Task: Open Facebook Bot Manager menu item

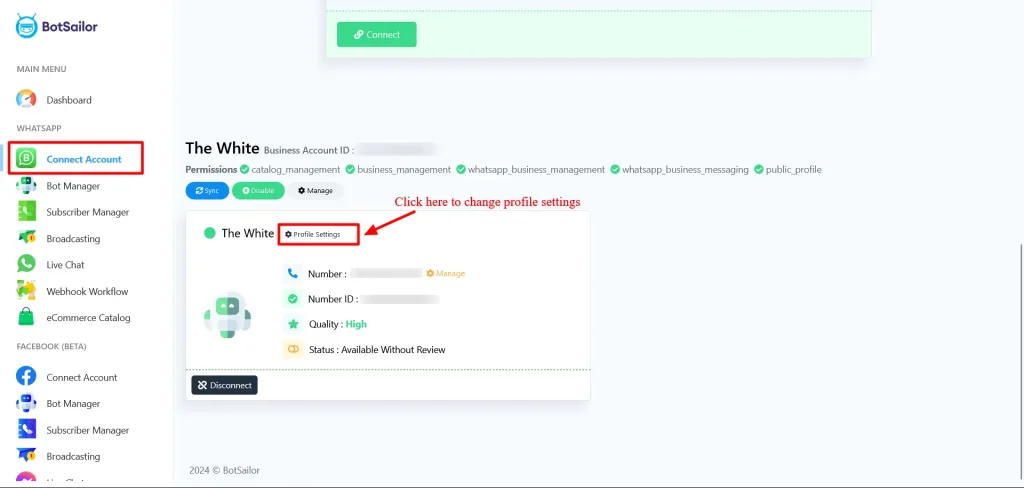Action: (x=72, y=404)
